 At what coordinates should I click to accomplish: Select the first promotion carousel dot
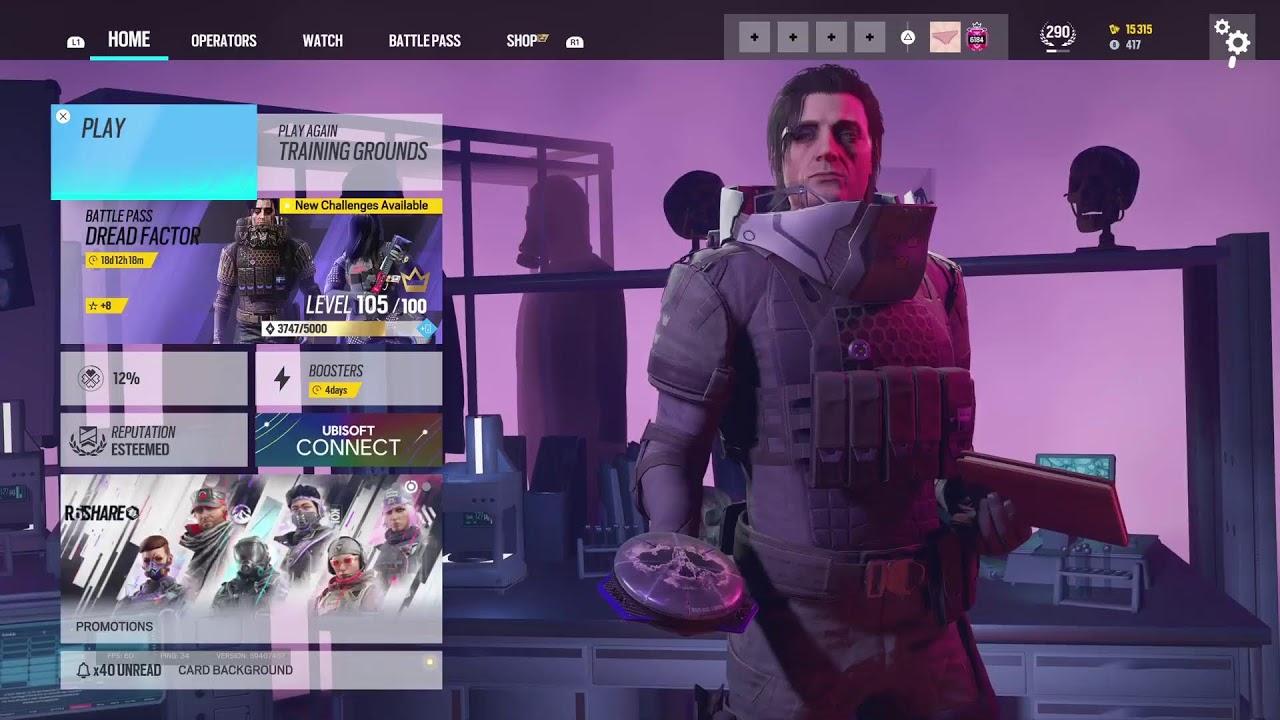411,487
